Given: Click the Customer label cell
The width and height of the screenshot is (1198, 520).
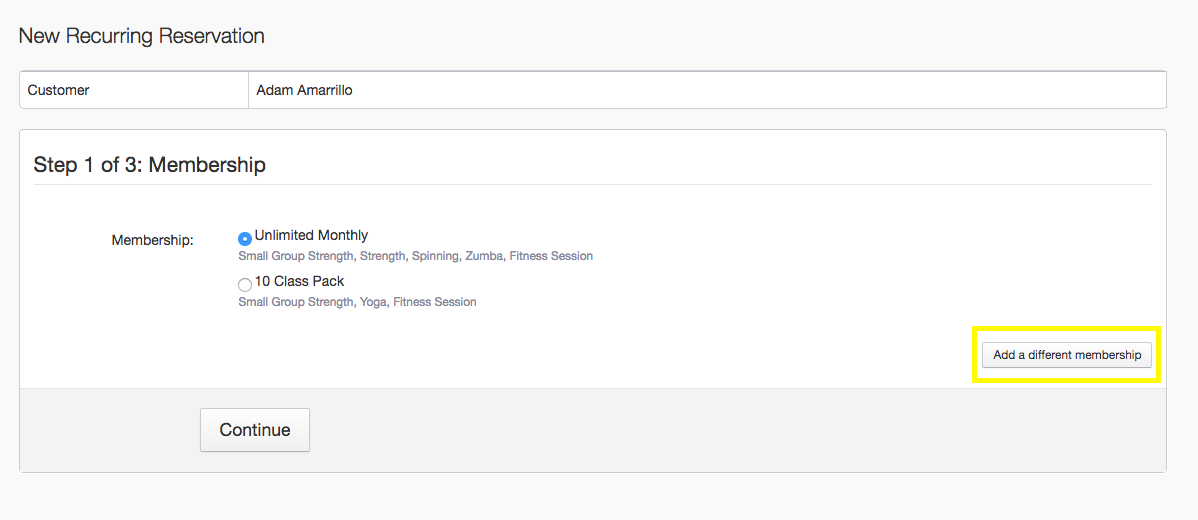Looking at the screenshot, I should pyautogui.click(x=59, y=90).
